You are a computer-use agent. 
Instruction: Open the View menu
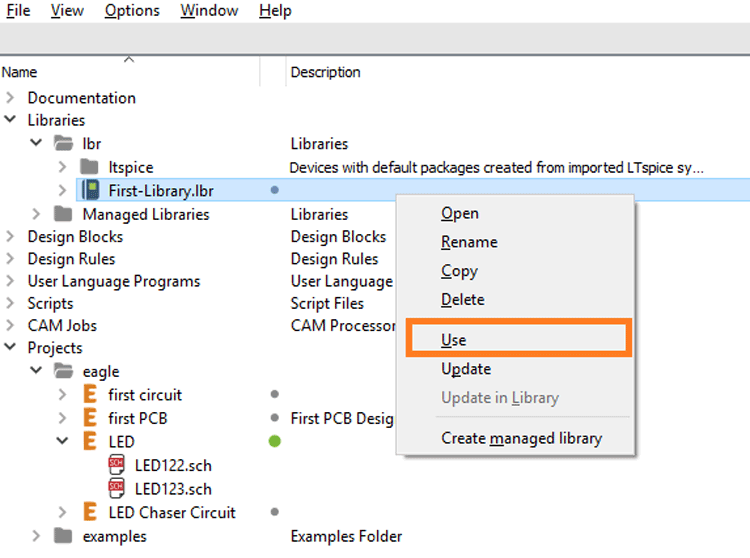[67, 11]
